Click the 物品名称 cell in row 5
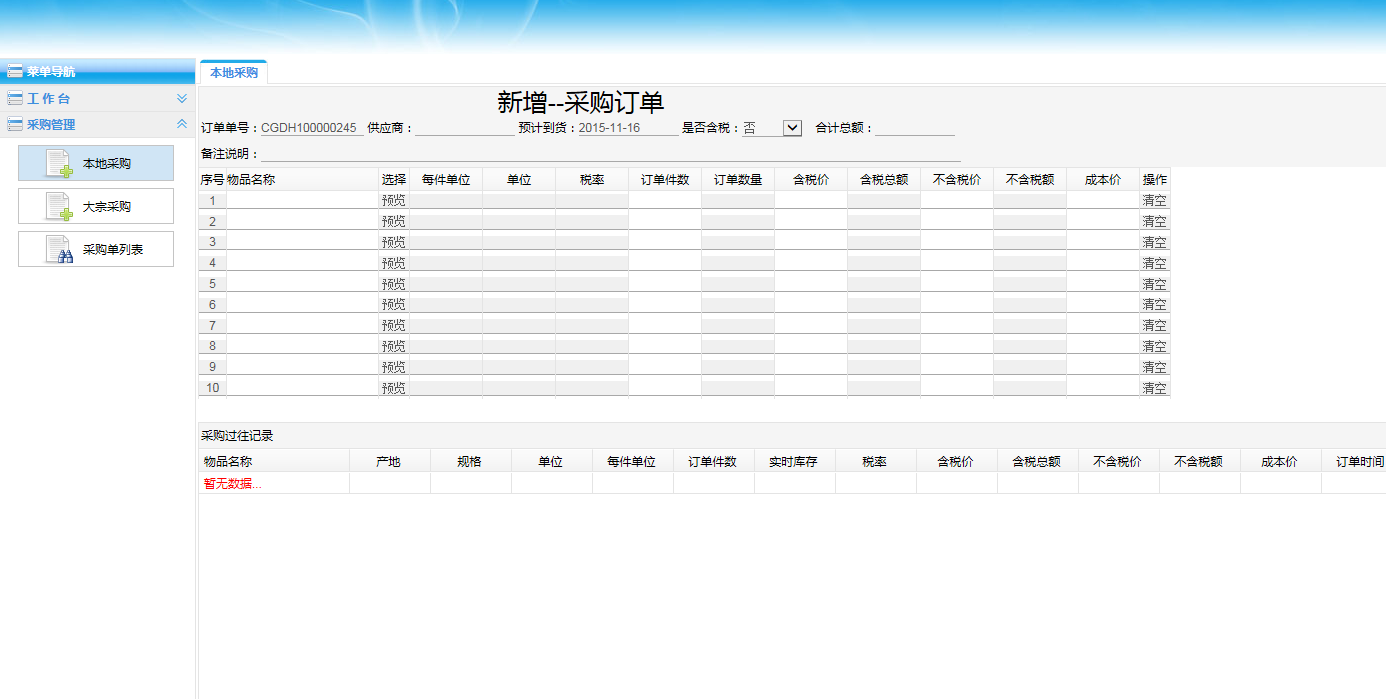Image resolution: width=1386 pixels, height=699 pixels. click(302, 283)
